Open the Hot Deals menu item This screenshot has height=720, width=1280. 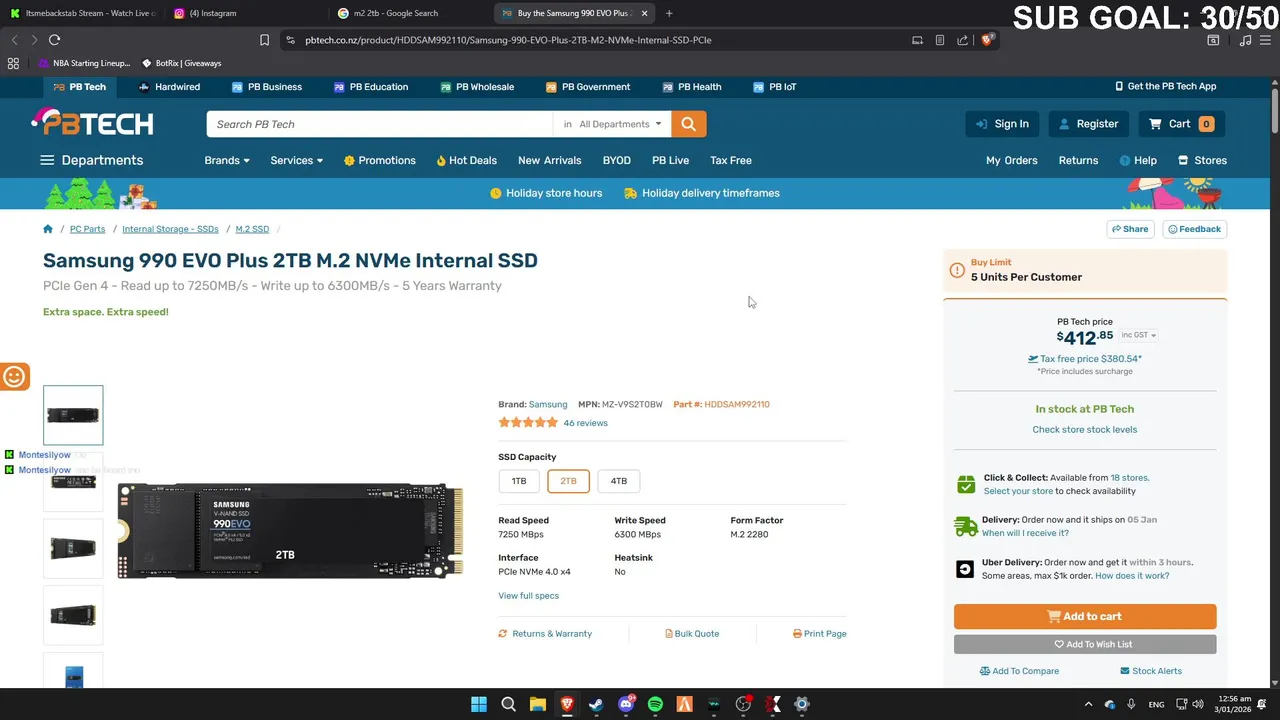coord(466,160)
